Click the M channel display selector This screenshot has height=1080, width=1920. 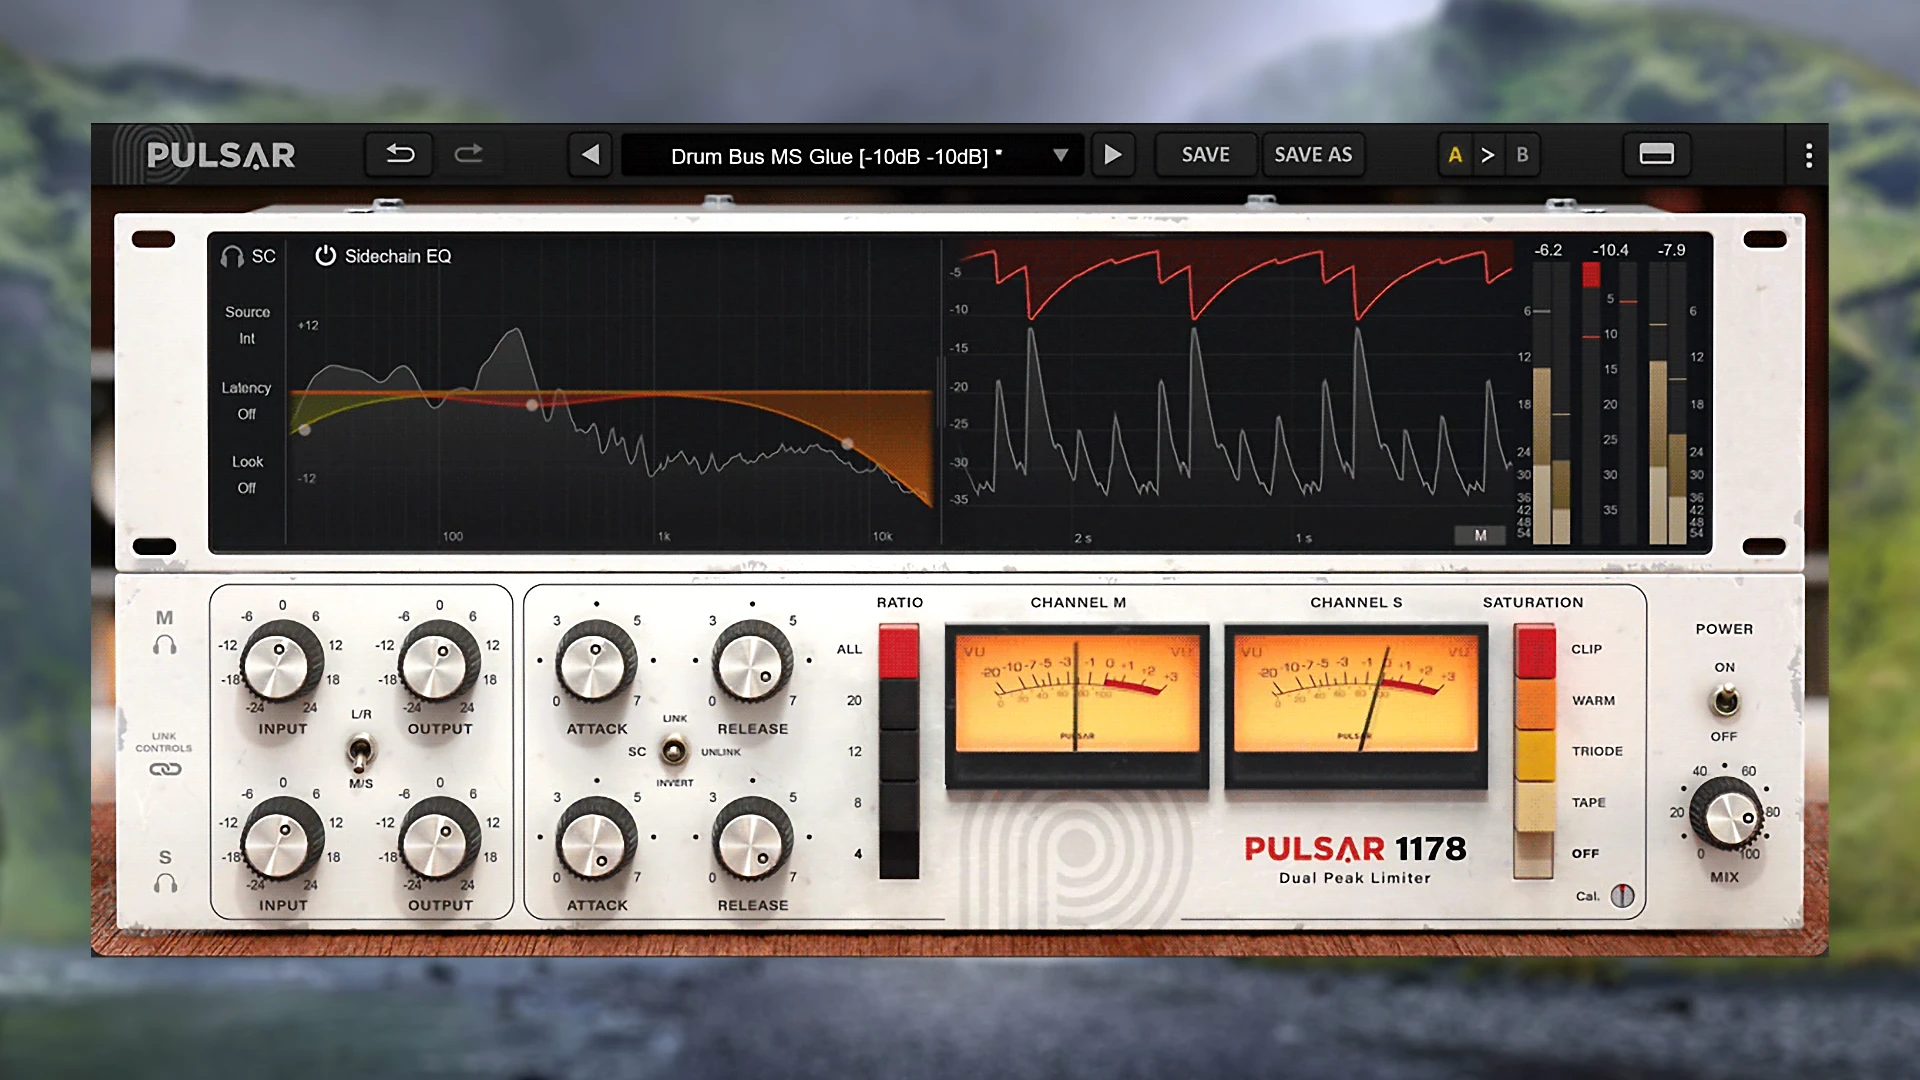point(1480,536)
